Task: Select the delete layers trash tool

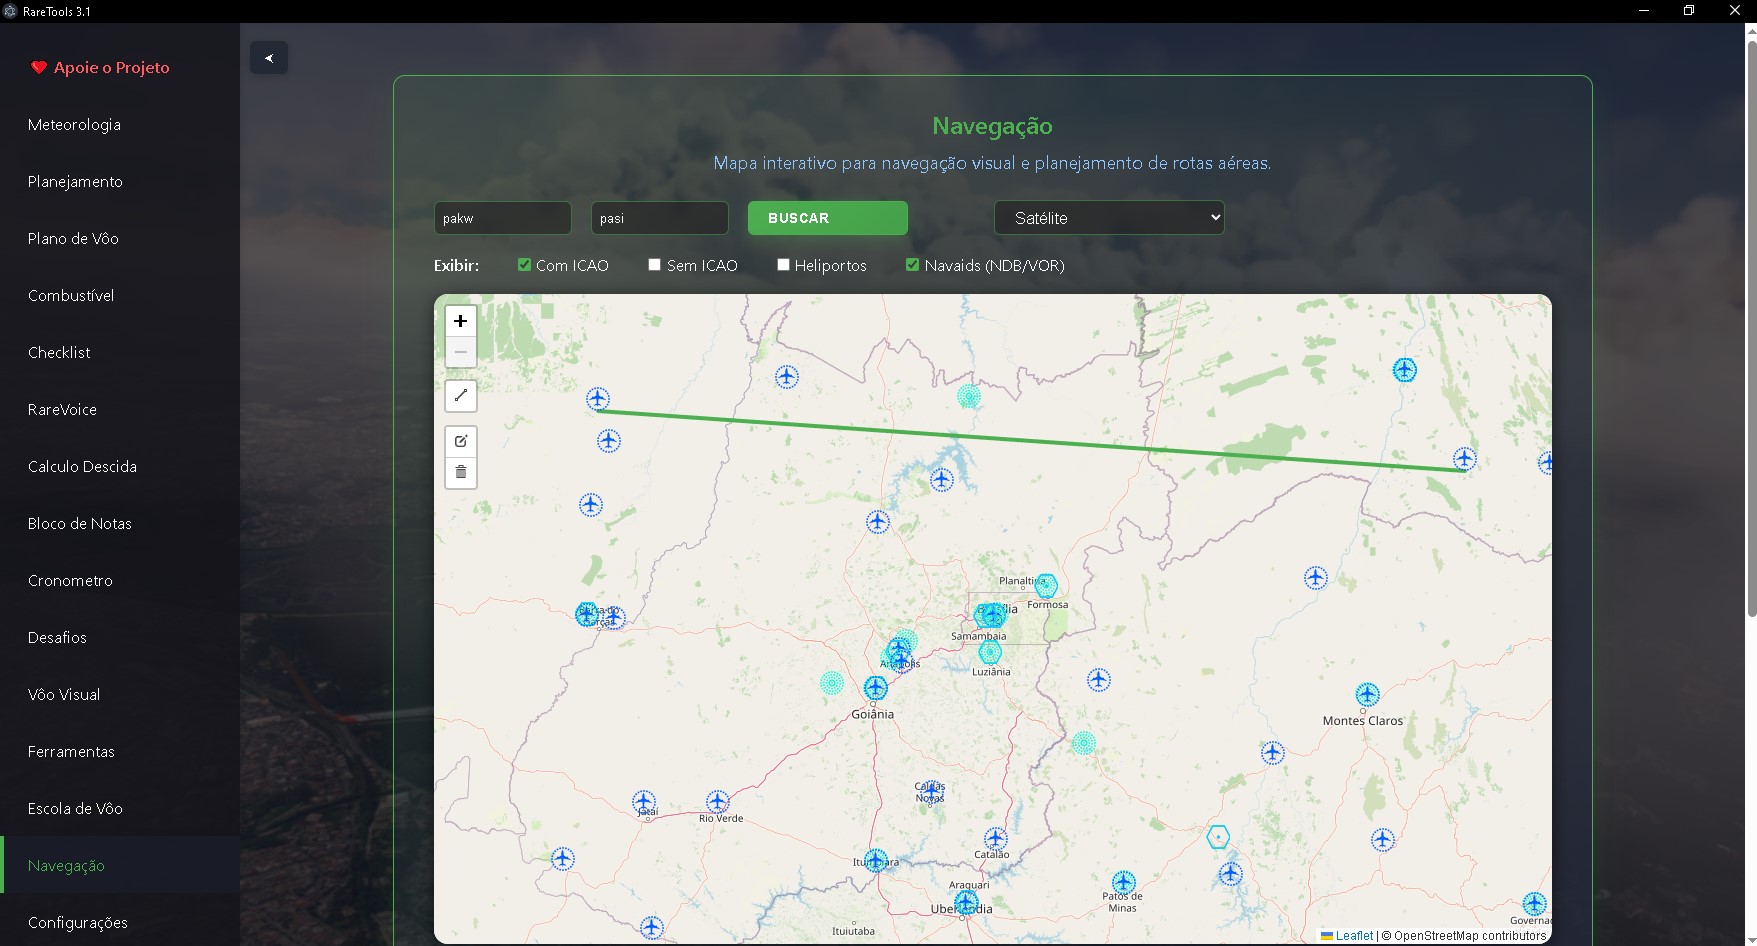Action: [x=460, y=471]
